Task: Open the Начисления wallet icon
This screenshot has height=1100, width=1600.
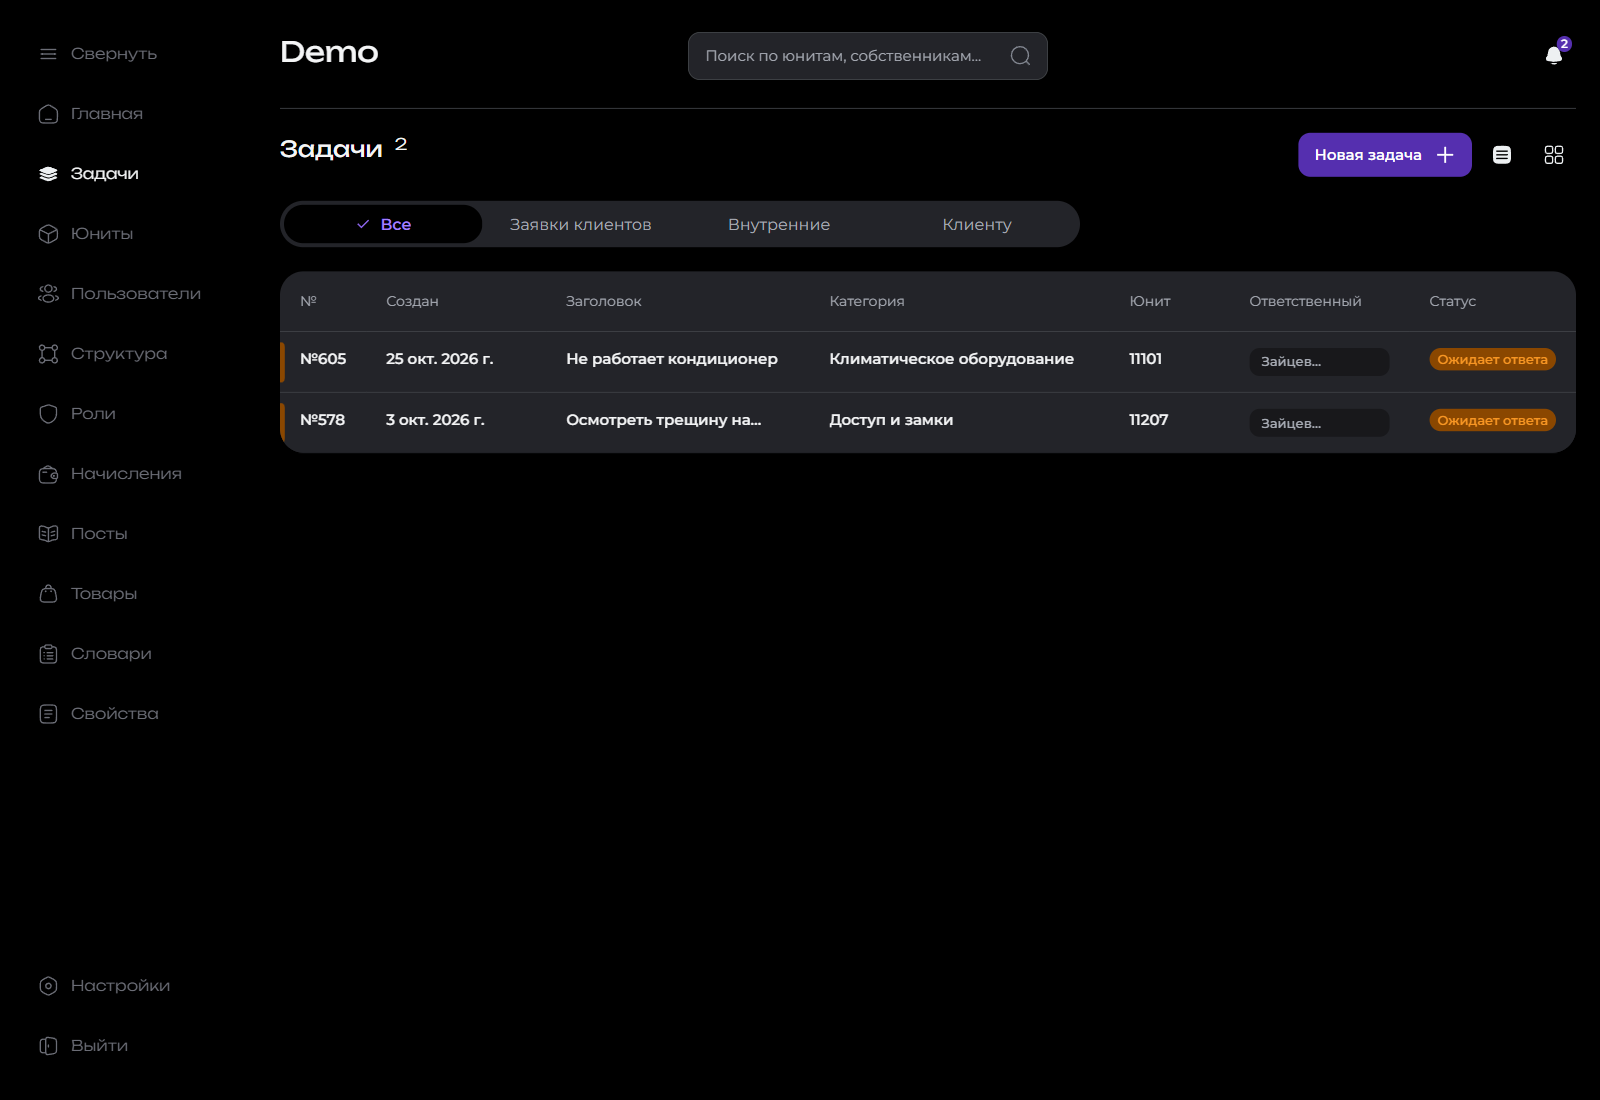Action: tap(48, 474)
